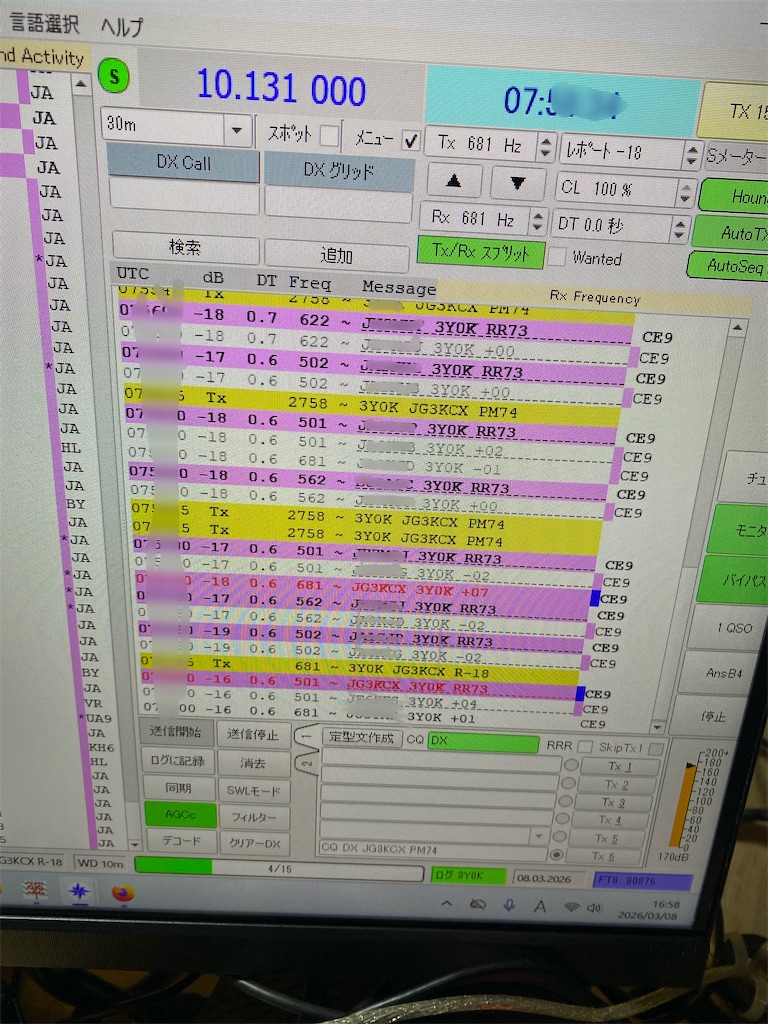Select the radio button beside Tx 3
The width and height of the screenshot is (768, 1024).
(x=566, y=801)
